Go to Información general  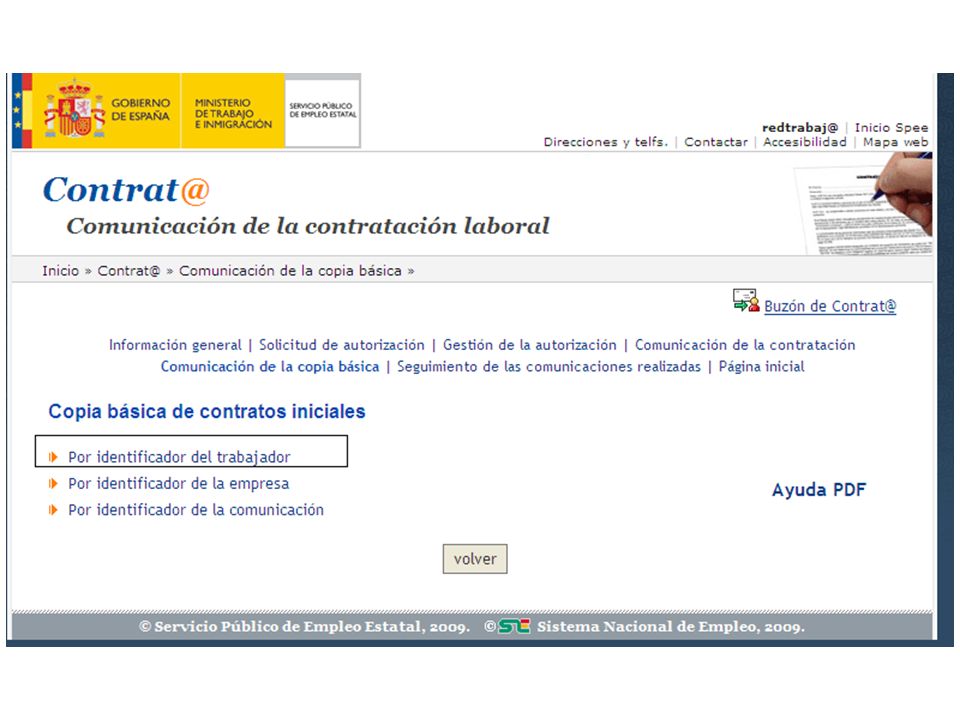[x=175, y=345]
